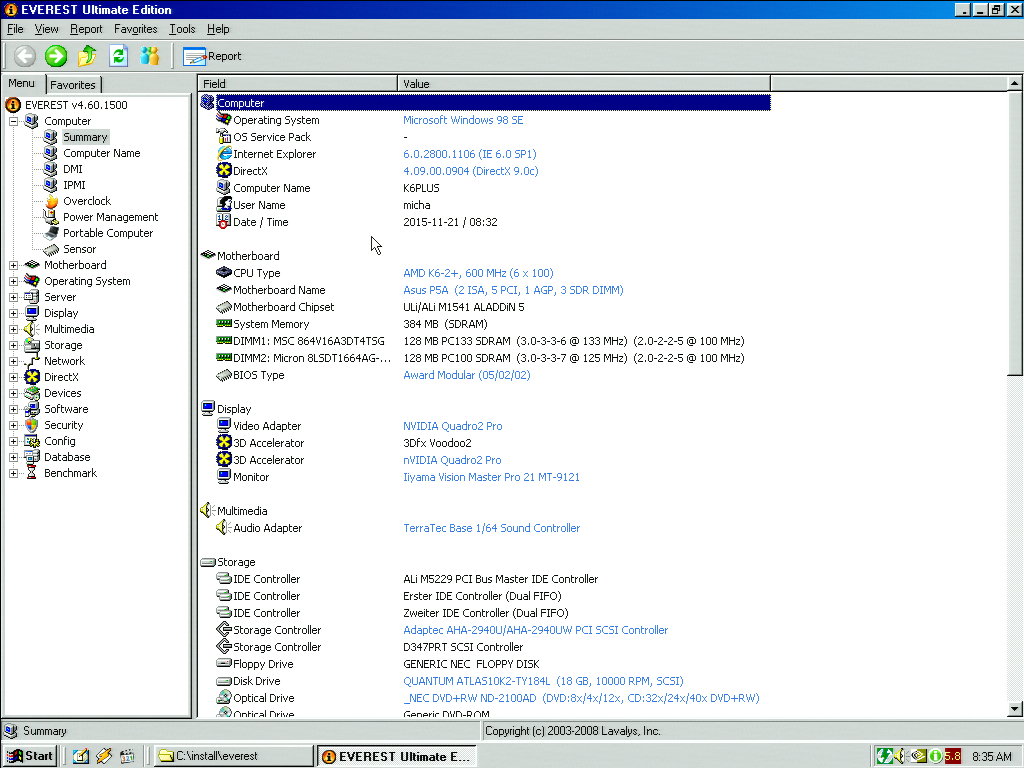Open the View menu
Image resolution: width=1024 pixels, height=768 pixels.
coord(46,29)
